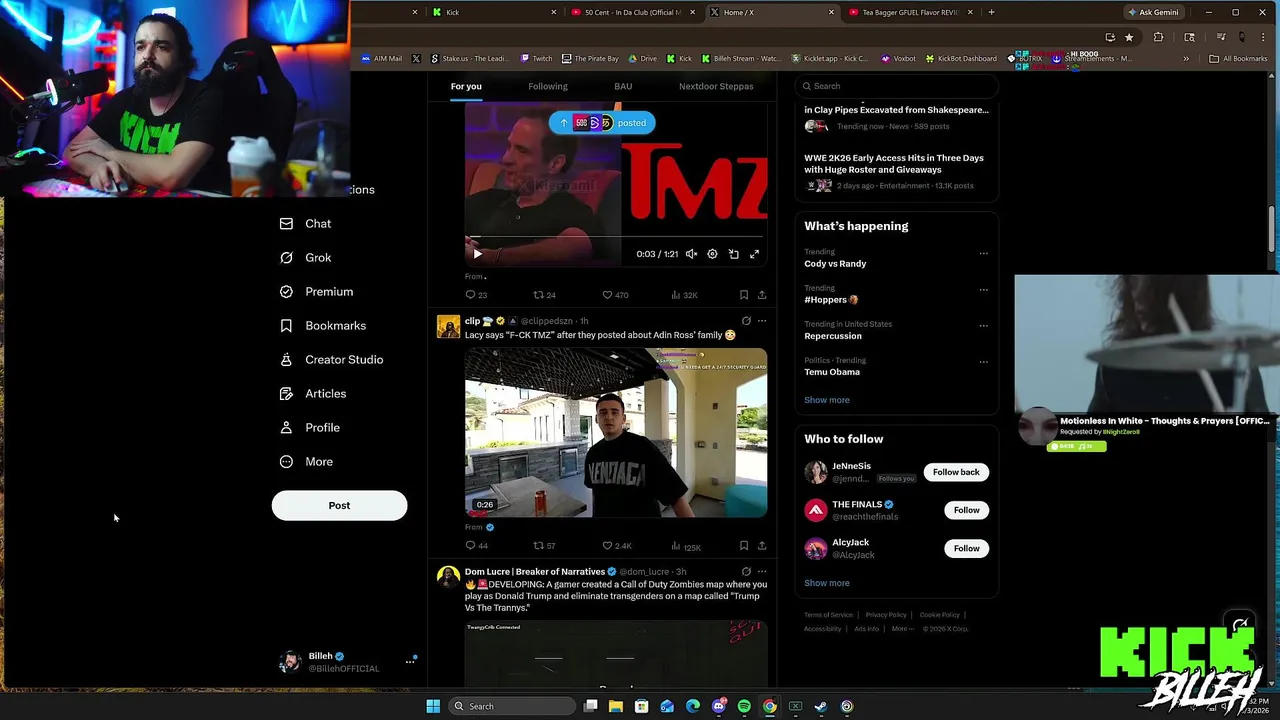Viewport: 1280px width, 720px height.
Task: Switch to the Nextdoor Steppas tab
Action: [x=716, y=86]
